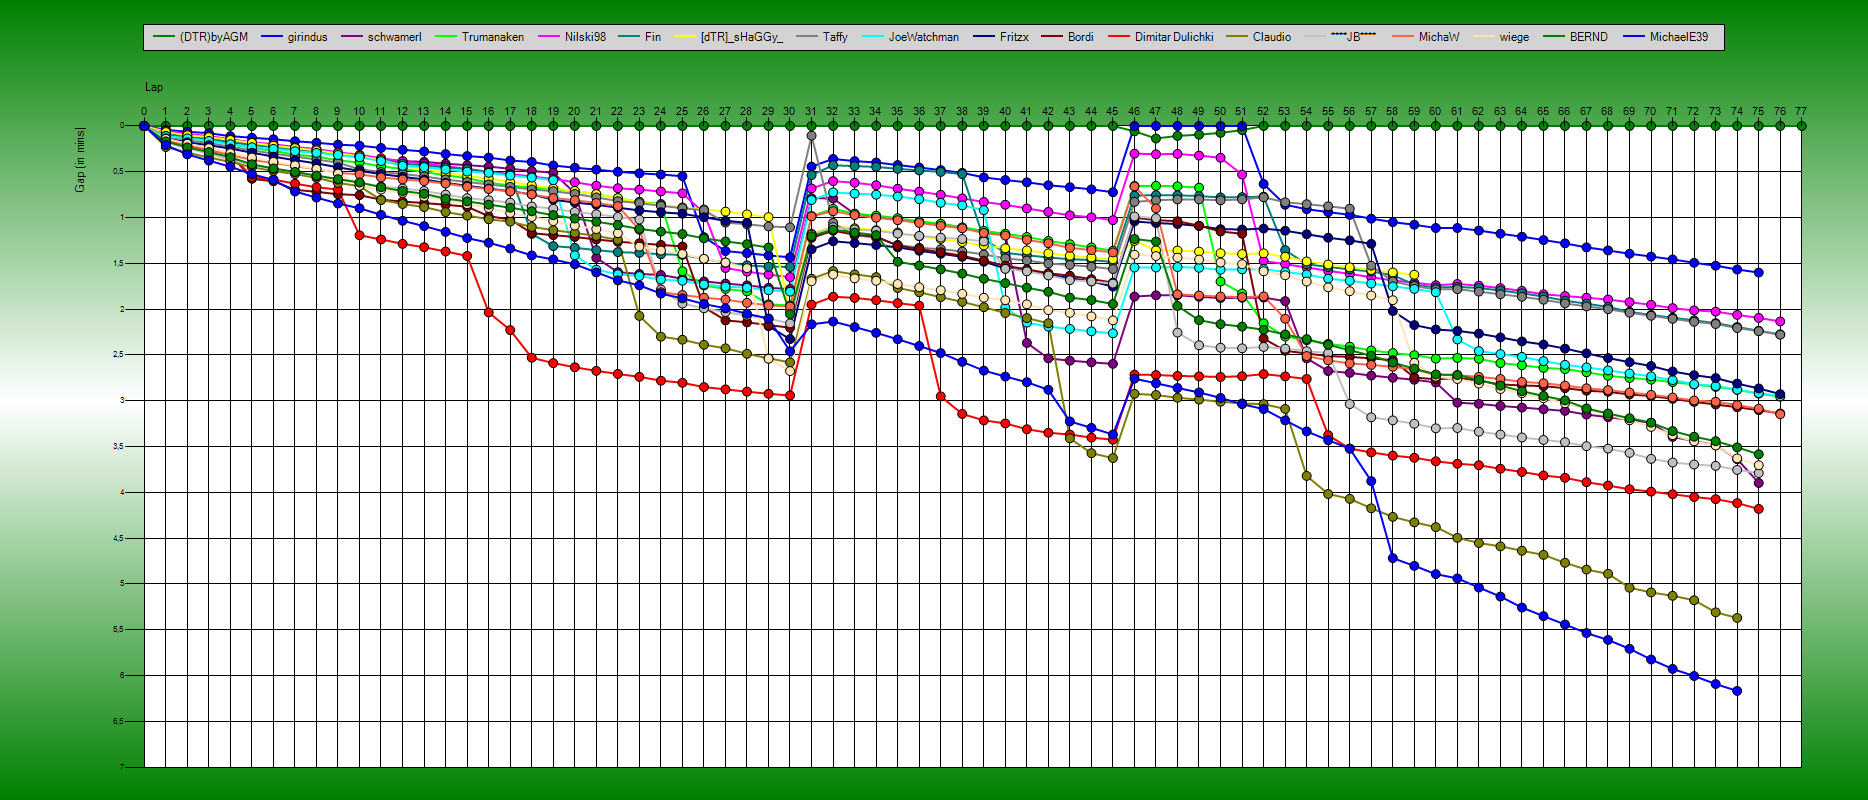Click the Claudio legend label
Image resolution: width=1868 pixels, height=800 pixels.
coord(1271,37)
